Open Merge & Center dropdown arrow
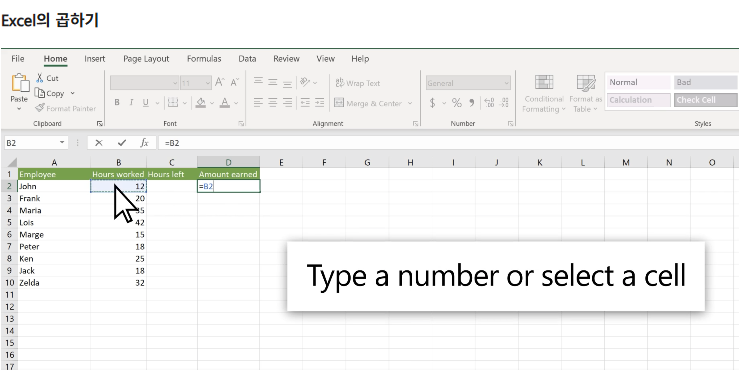Image resolution: width=739 pixels, height=370 pixels. tap(410, 103)
